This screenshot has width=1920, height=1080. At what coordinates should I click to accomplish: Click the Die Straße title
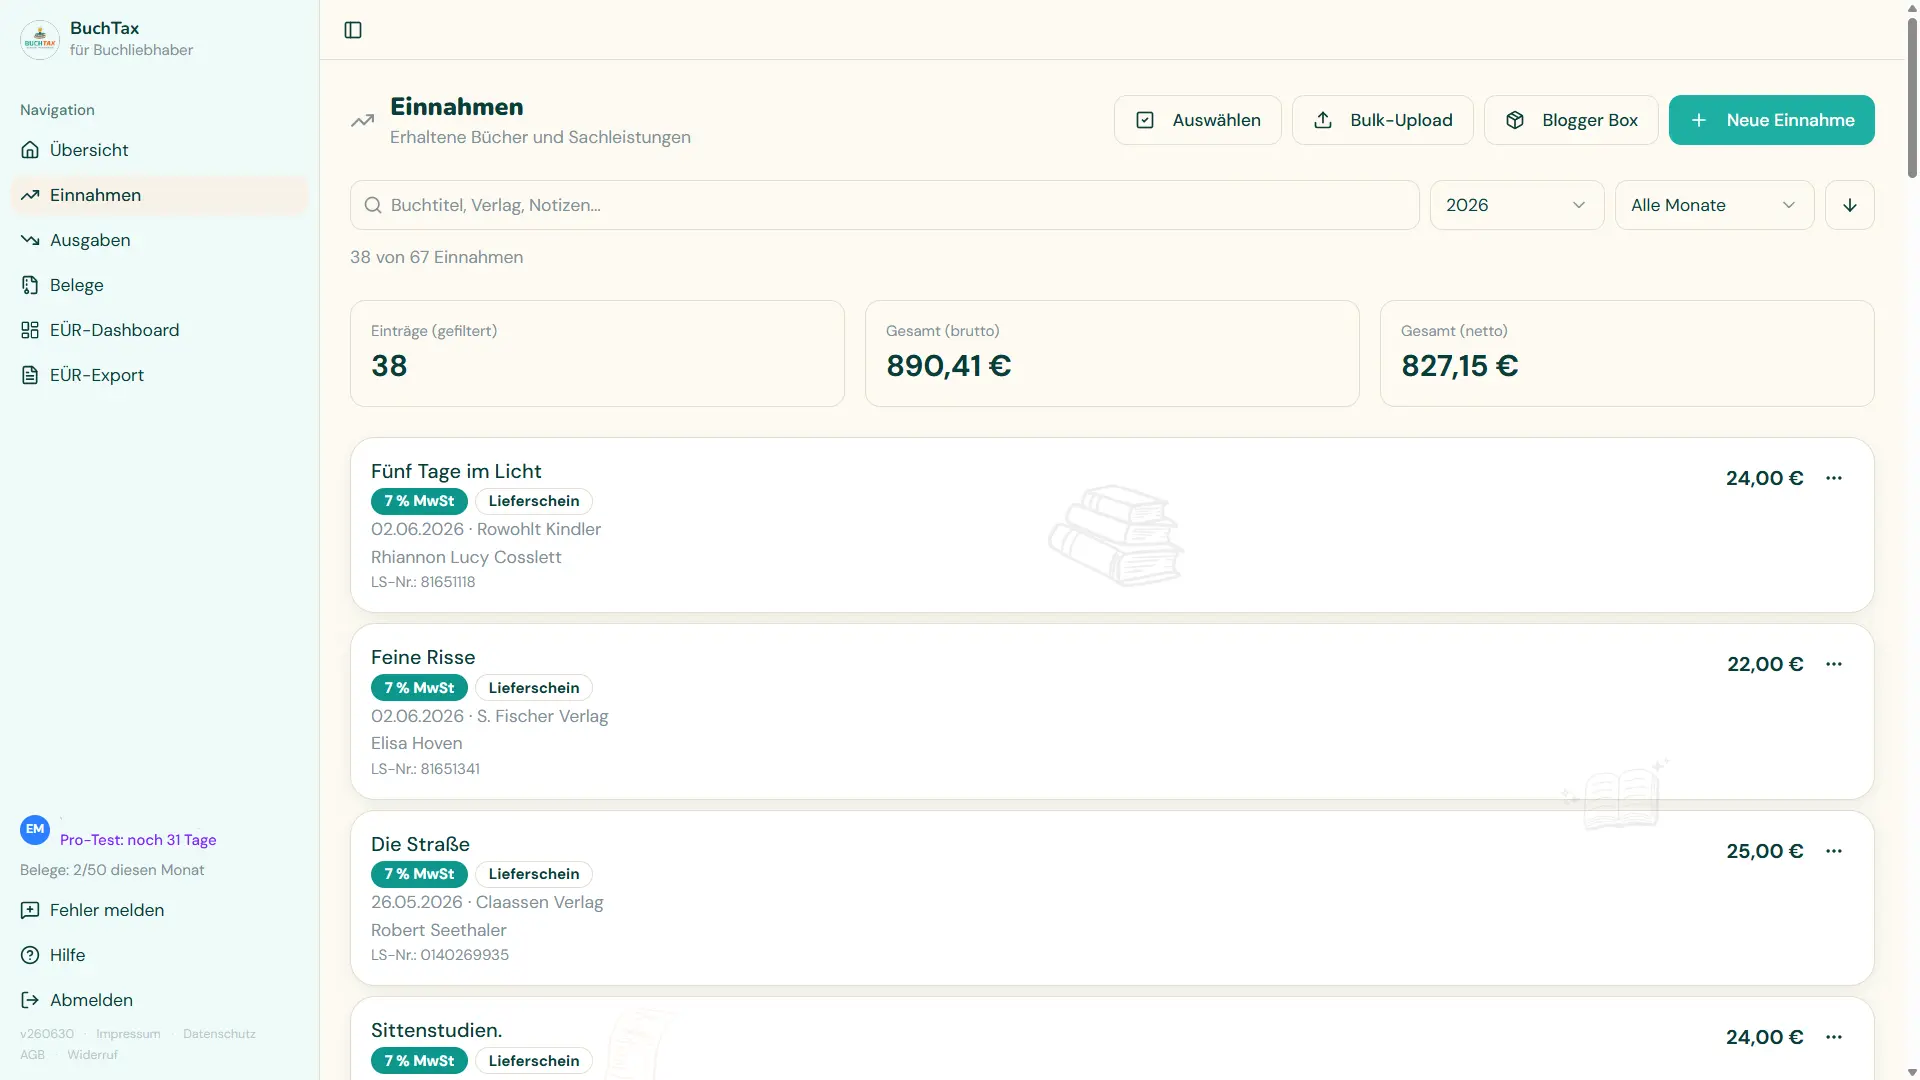[x=420, y=844]
